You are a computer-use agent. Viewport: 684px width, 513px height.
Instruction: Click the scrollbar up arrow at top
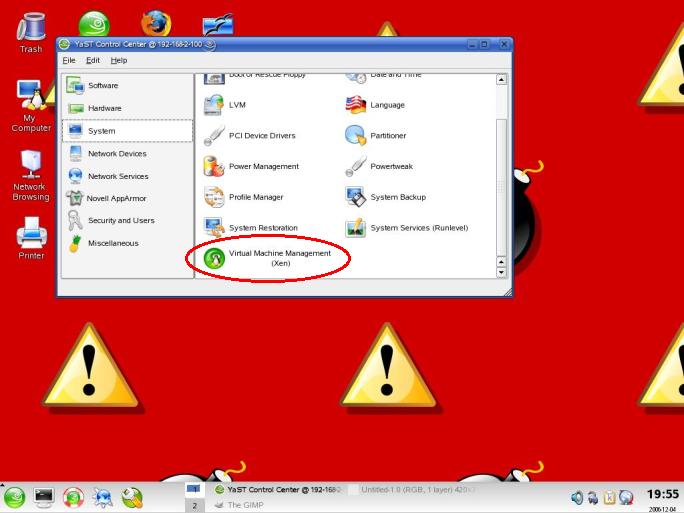(x=501, y=80)
